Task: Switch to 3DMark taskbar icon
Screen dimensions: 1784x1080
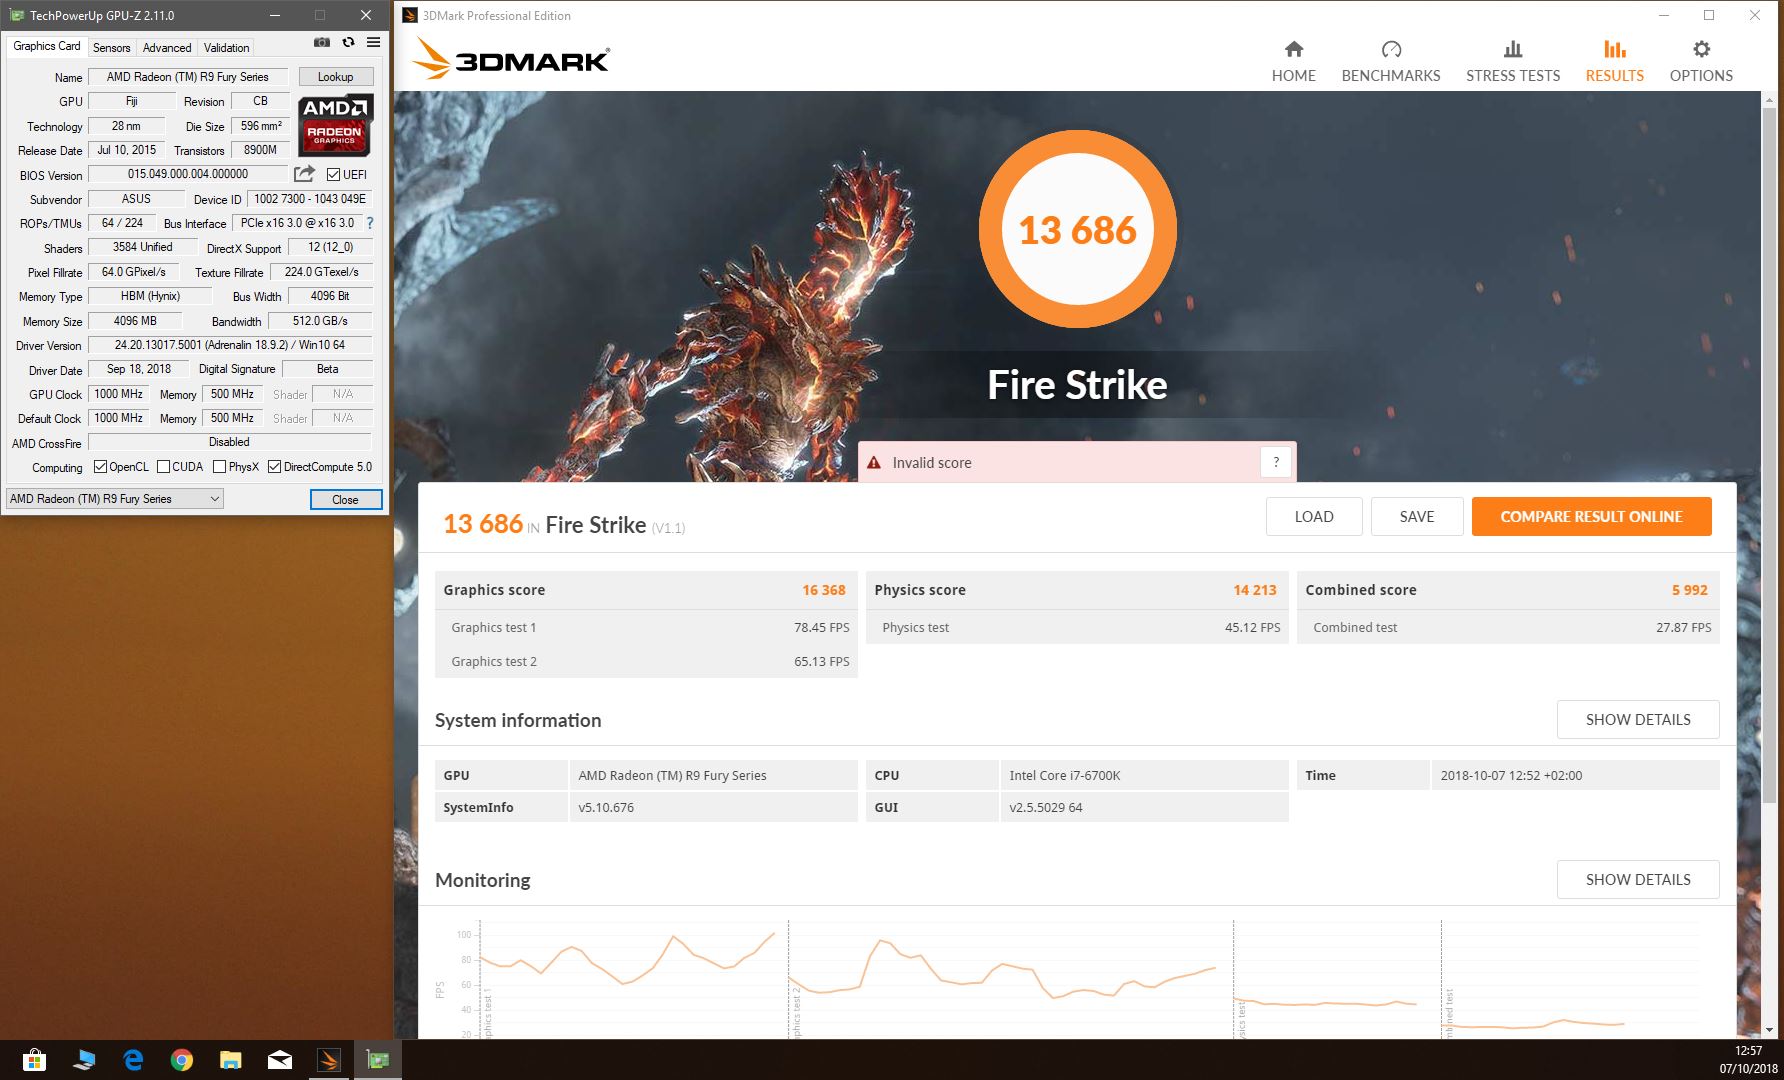Action: click(x=329, y=1059)
